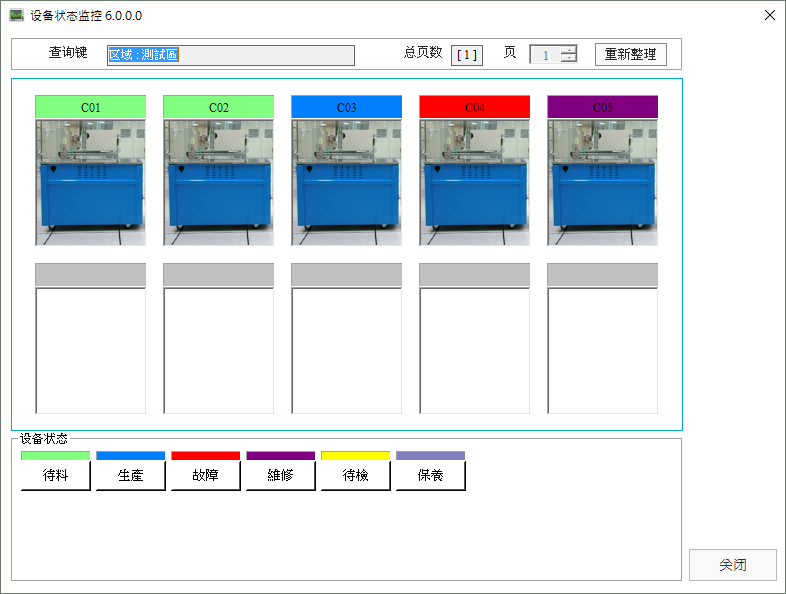Click empty device slot below C03
The height and width of the screenshot is (594, 786).
pos(346,350)
